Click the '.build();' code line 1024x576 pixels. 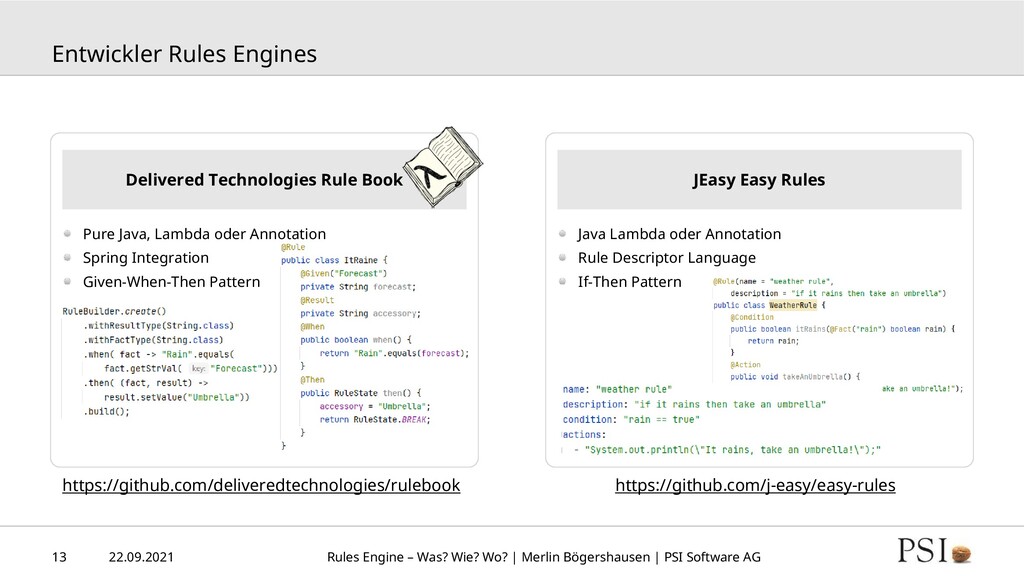click(x=106, y=411)
